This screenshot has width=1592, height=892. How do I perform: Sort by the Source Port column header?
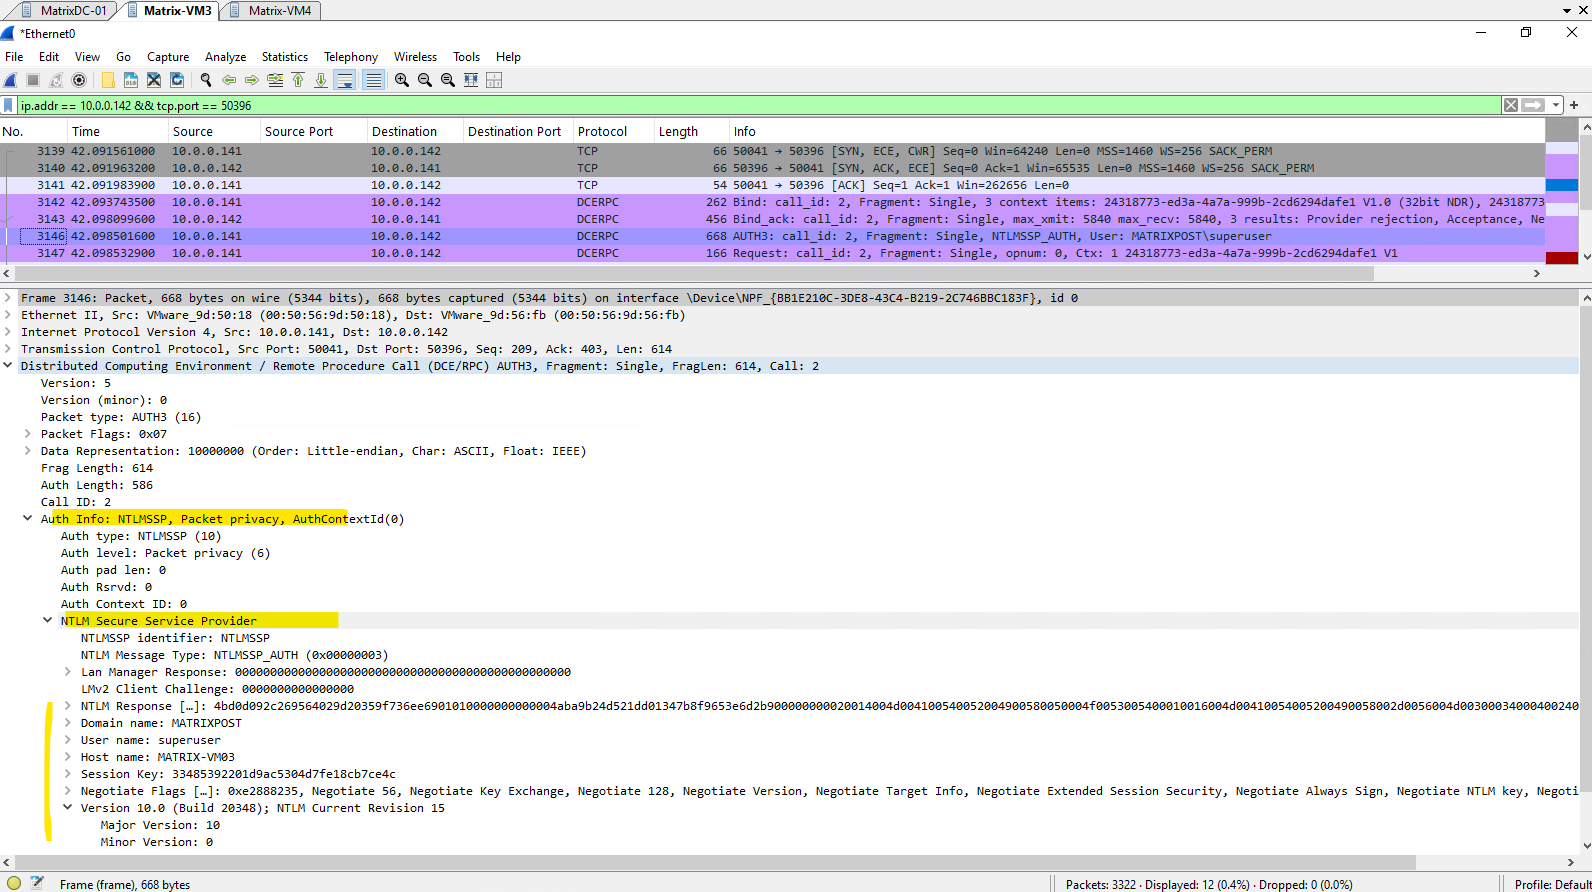click(x=314, y=131)
